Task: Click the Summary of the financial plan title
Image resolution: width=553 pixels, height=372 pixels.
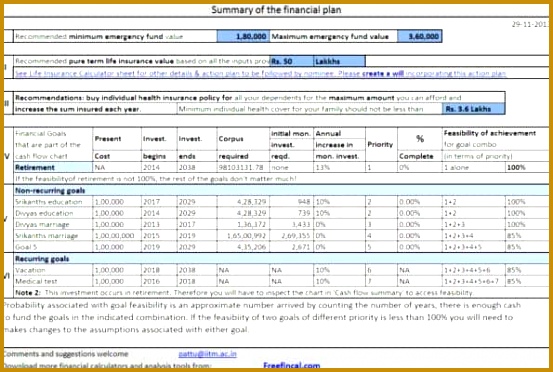Action: point(276,10)
